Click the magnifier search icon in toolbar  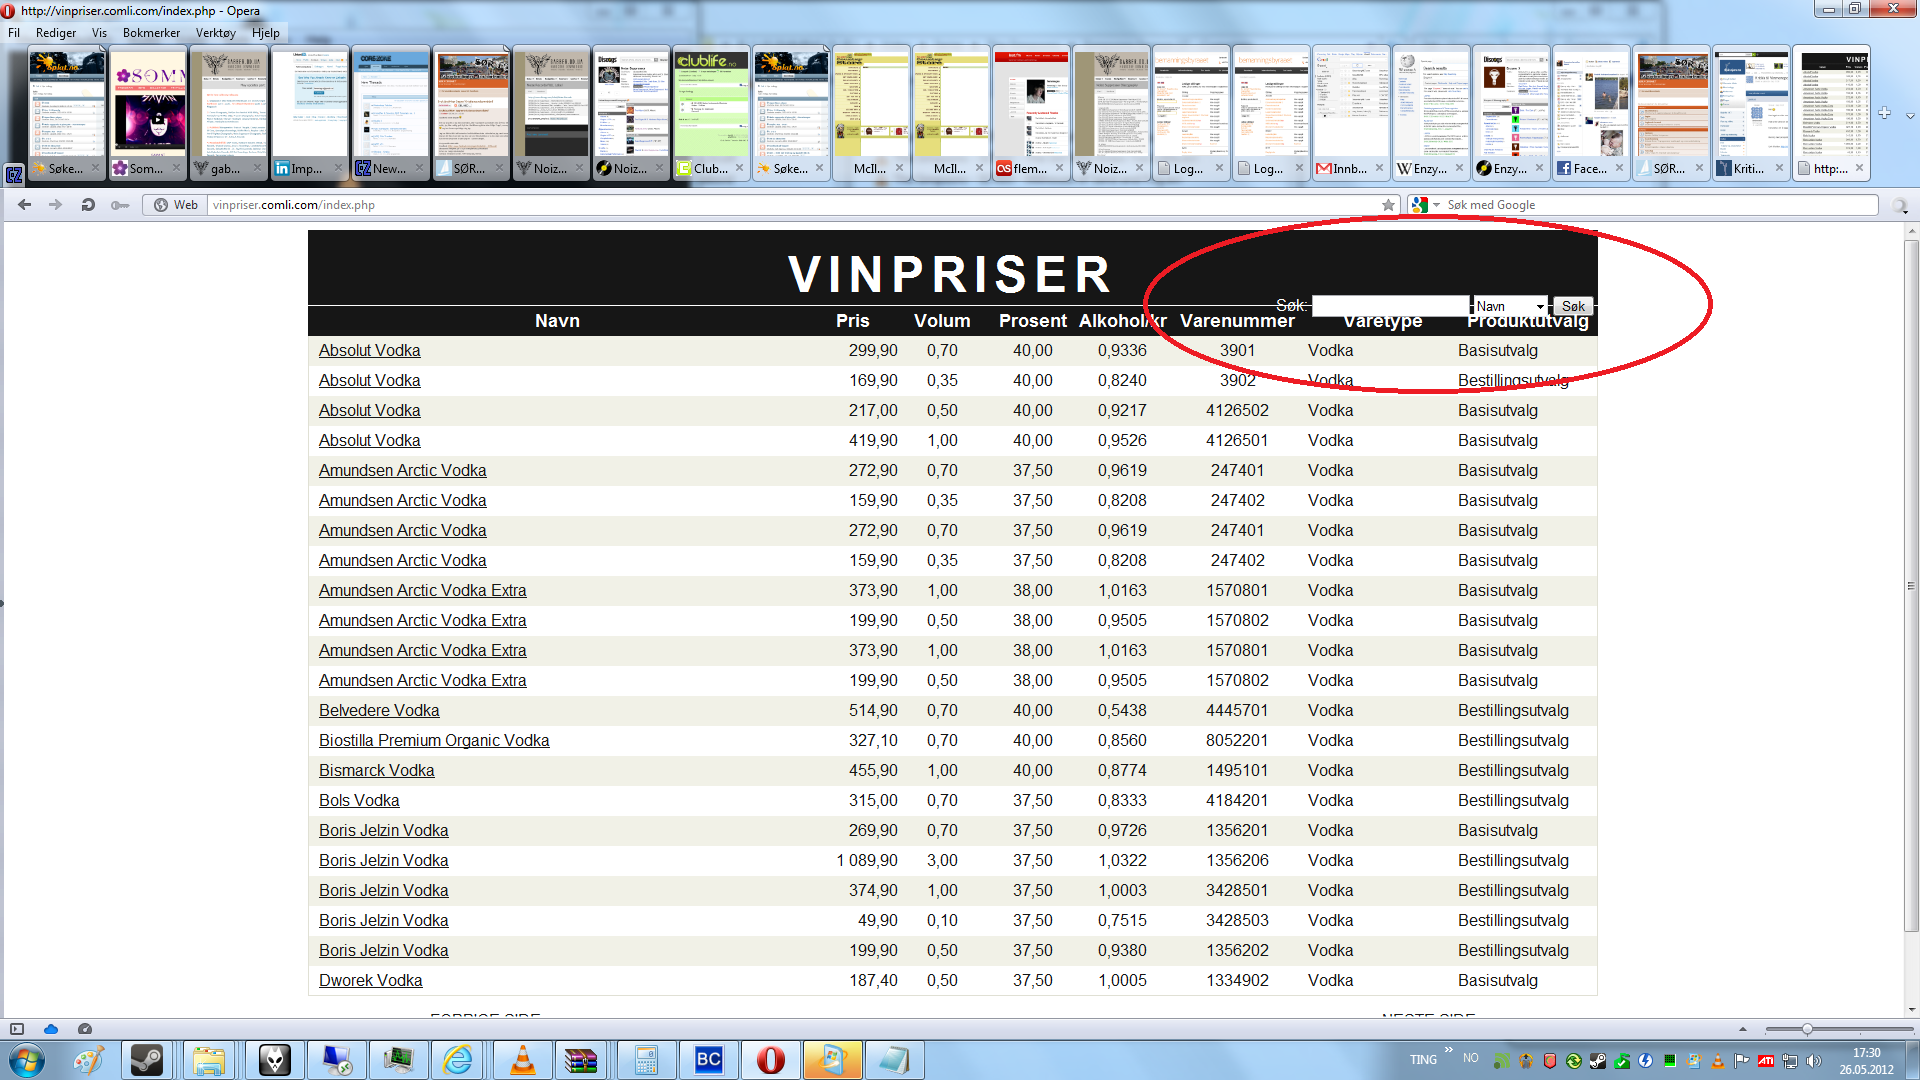(x=1900, y=205)
